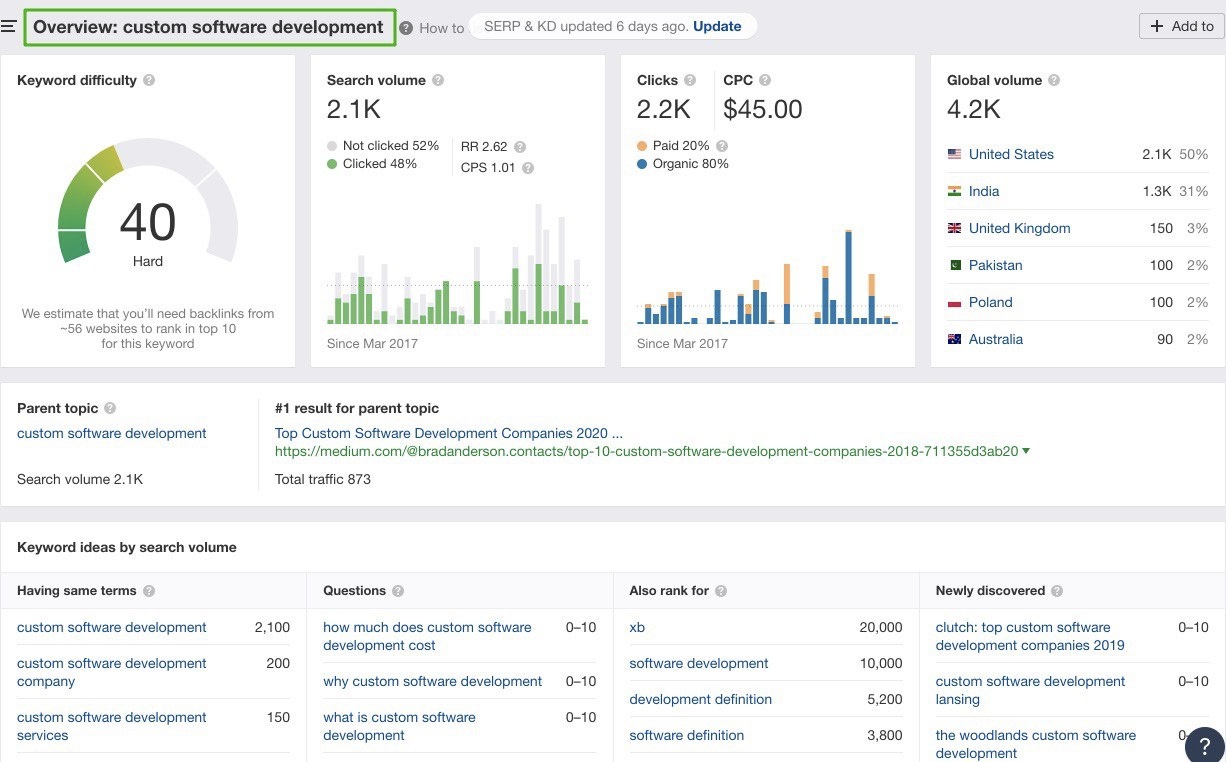Screen dimensions: 1226x762
Task: Click help icon next to Keyword difficulty
Action: [149, 81]
